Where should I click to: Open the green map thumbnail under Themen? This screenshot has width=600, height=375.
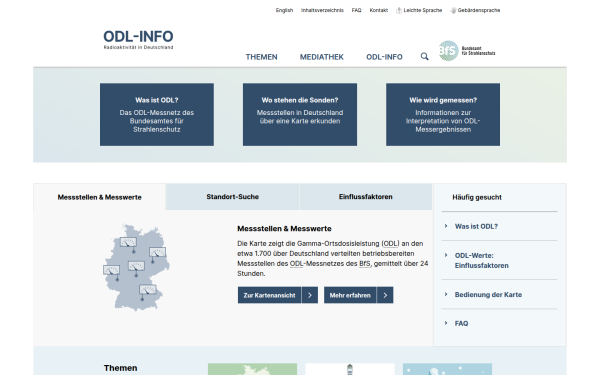(252, 369)
